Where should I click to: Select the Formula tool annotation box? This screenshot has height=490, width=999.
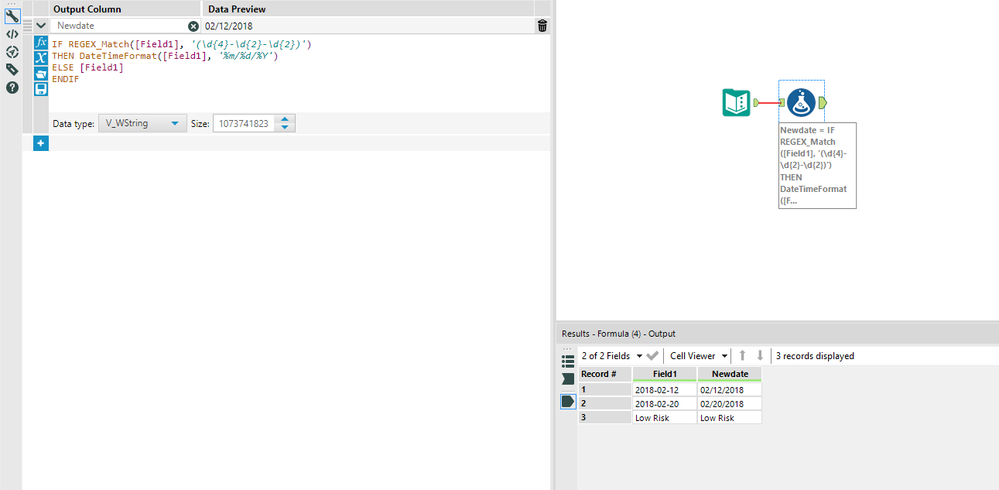(817, 165)
